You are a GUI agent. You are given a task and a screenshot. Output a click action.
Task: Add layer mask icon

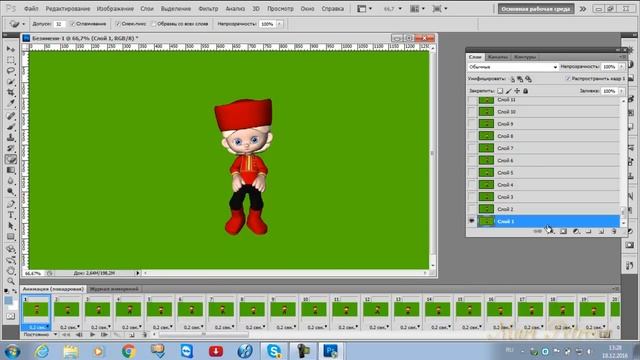pos(563,231)
